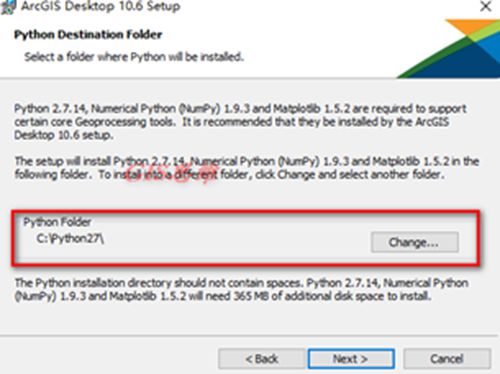Click the 'Select a folder where Python' subtitle
The width and height of the screenshot is (500, 374).
134,57
